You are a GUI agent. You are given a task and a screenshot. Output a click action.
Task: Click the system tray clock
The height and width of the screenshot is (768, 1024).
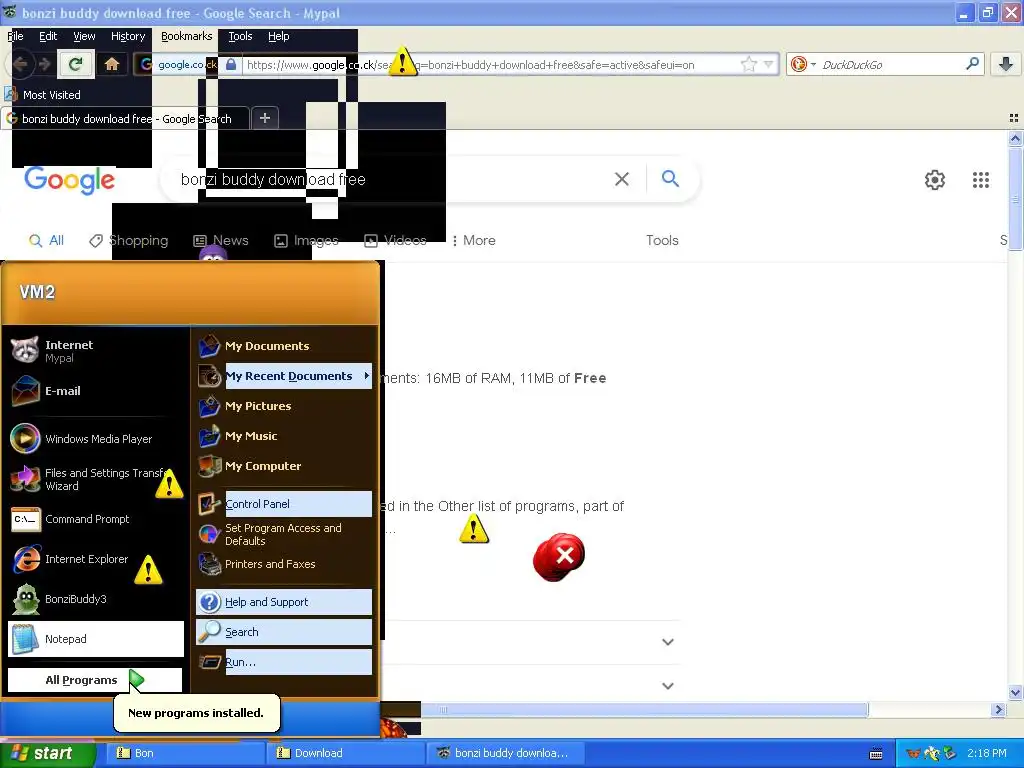coord(987,753)
